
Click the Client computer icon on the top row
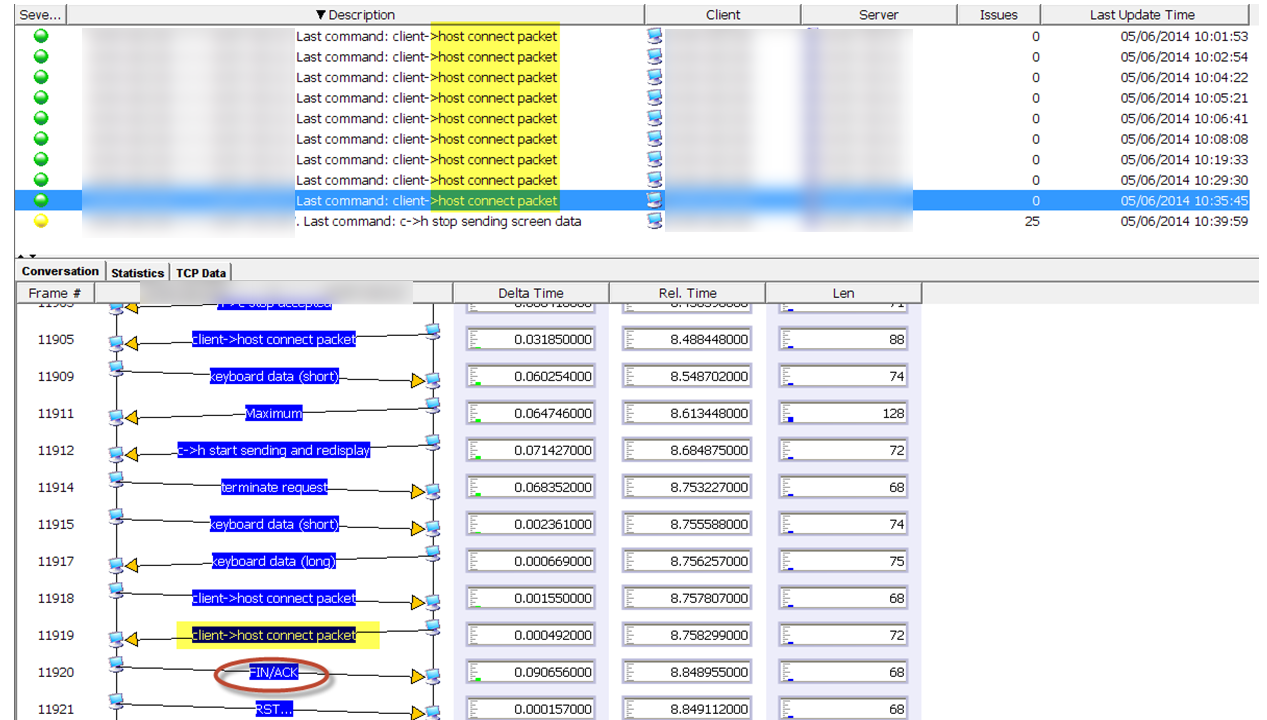[x=653, y=36]
